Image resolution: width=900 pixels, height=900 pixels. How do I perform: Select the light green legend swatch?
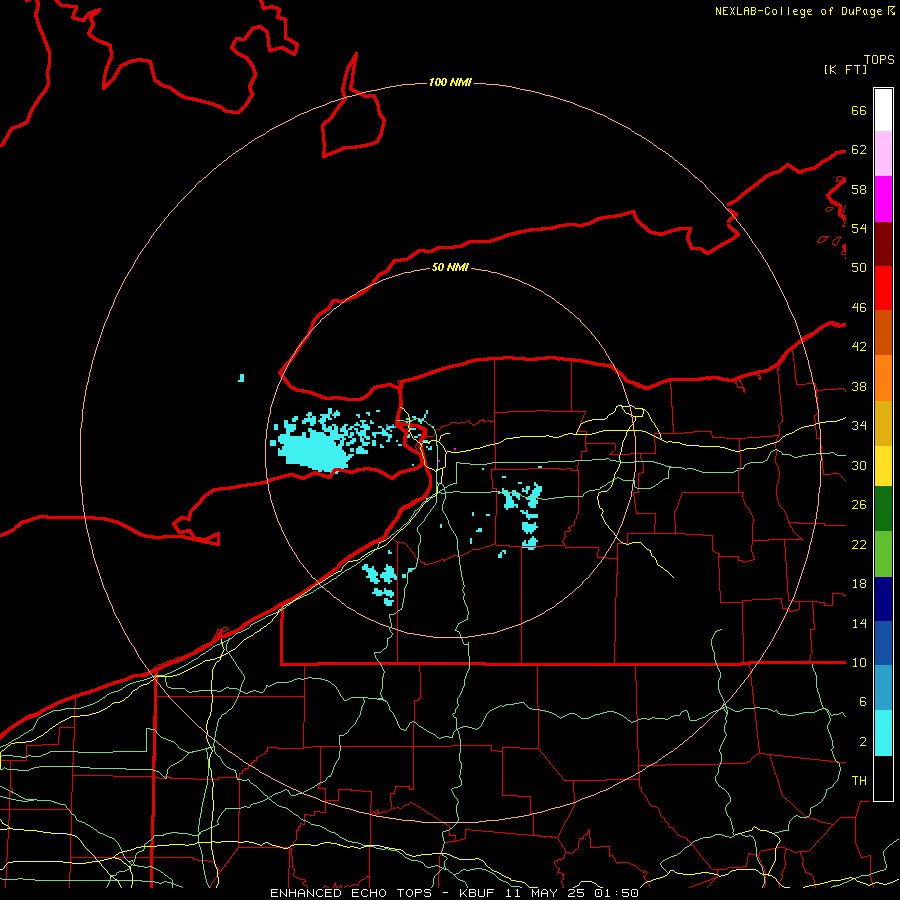coord(883,554)
